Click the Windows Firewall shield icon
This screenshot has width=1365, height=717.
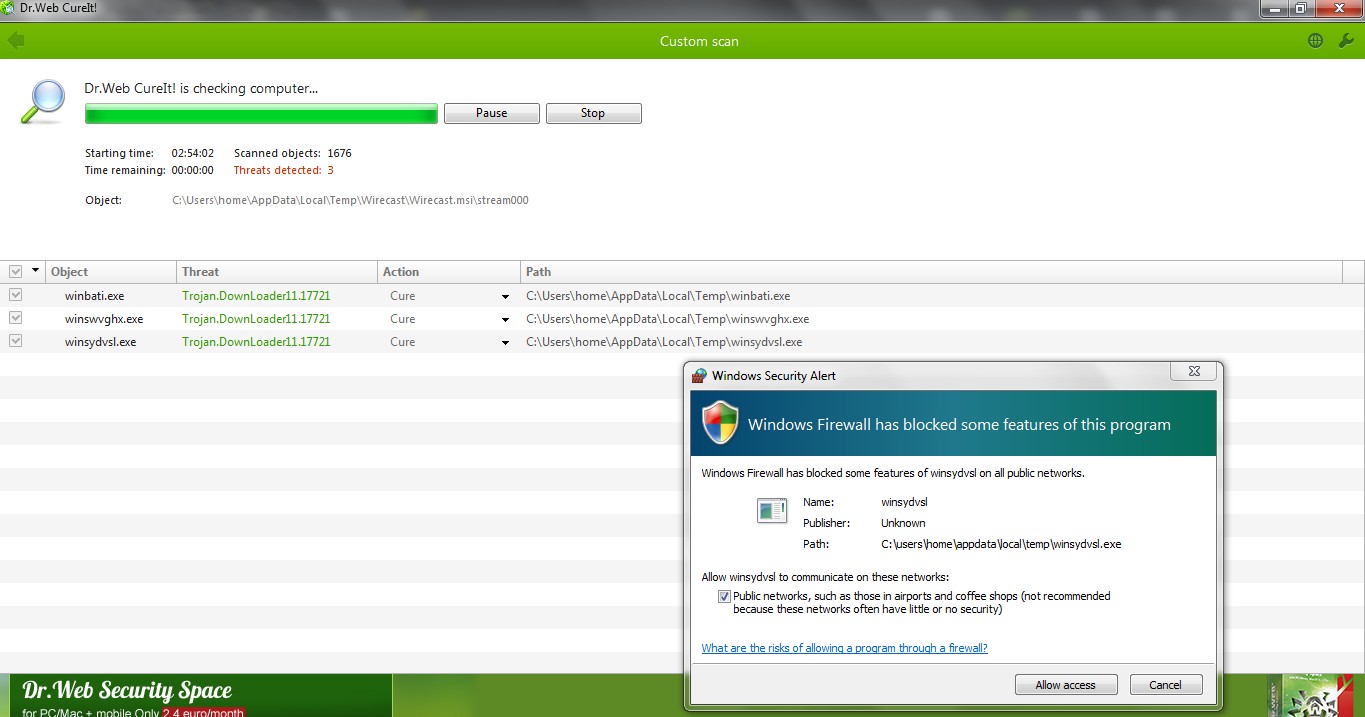719,423
